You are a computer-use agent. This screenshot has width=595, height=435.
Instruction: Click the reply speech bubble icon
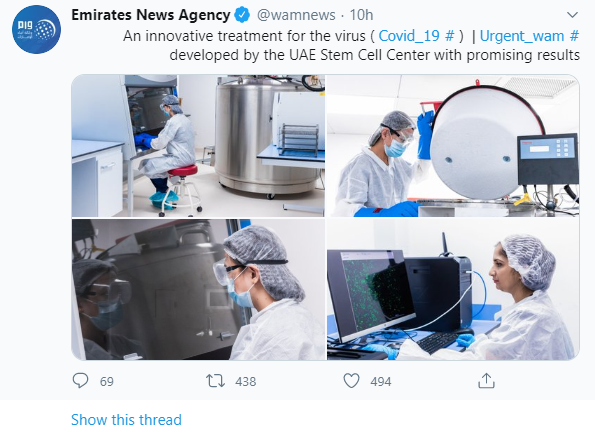point(80,381)
